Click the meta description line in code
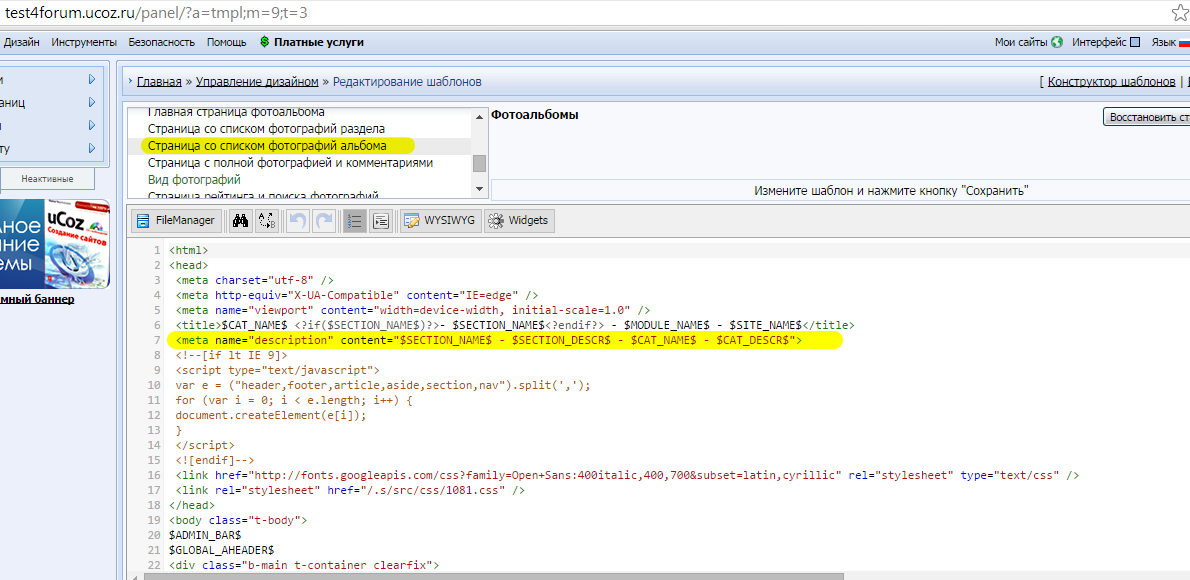Image resolution: width=1190 pixels, height=580 pixels. 489,340
